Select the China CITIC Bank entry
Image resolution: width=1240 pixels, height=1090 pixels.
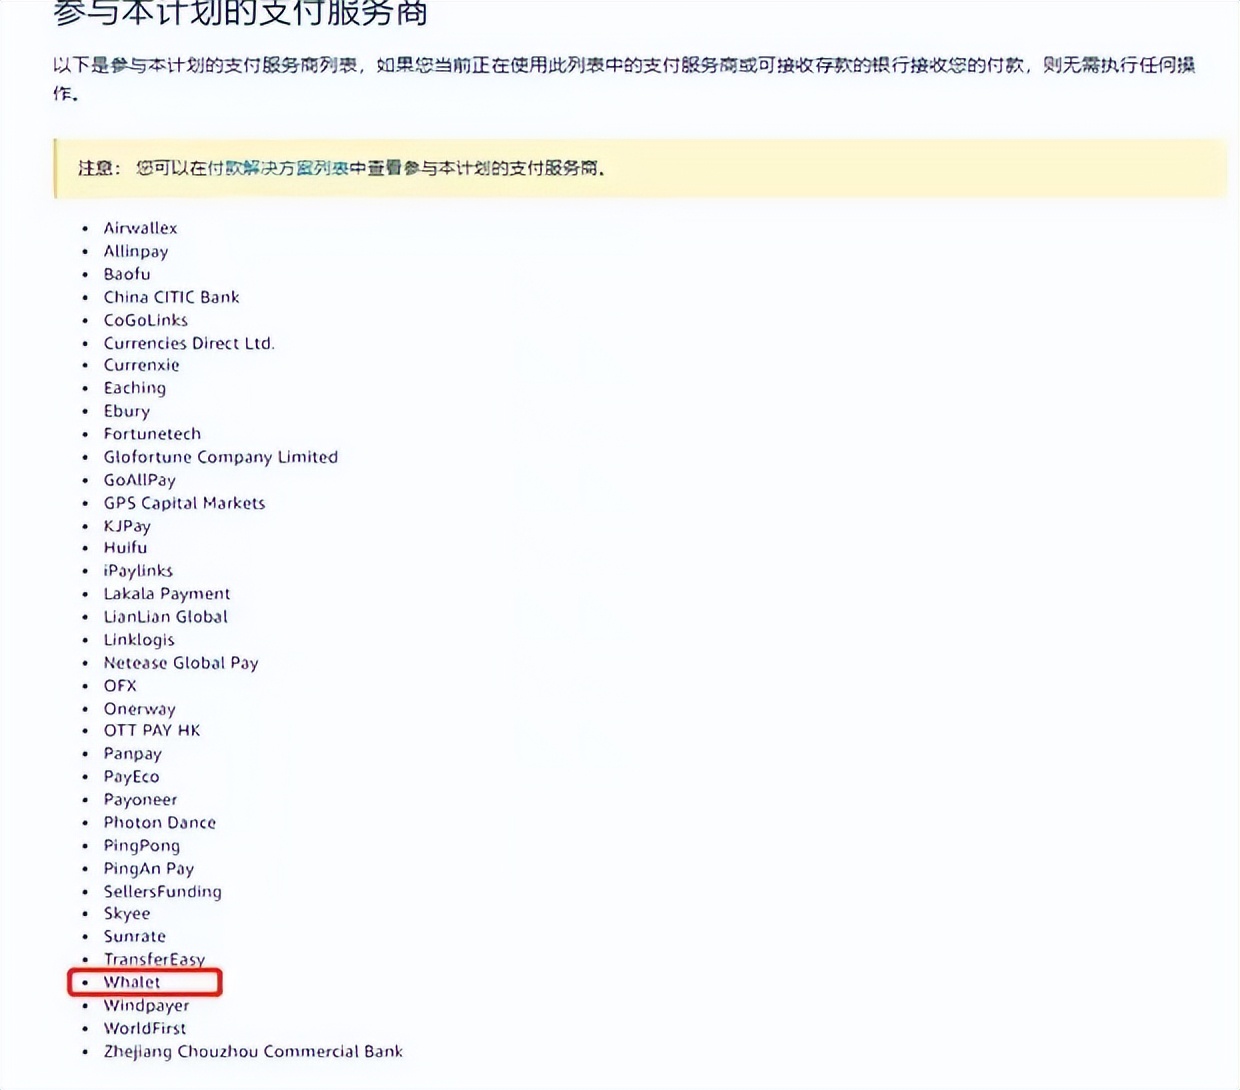[172, 297]
